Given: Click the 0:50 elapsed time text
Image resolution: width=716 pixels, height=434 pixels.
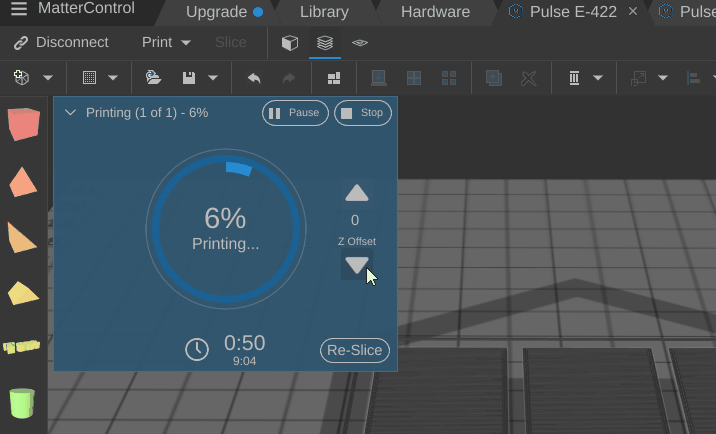Looking at the screenshot, I should click(x=245, y=343).
